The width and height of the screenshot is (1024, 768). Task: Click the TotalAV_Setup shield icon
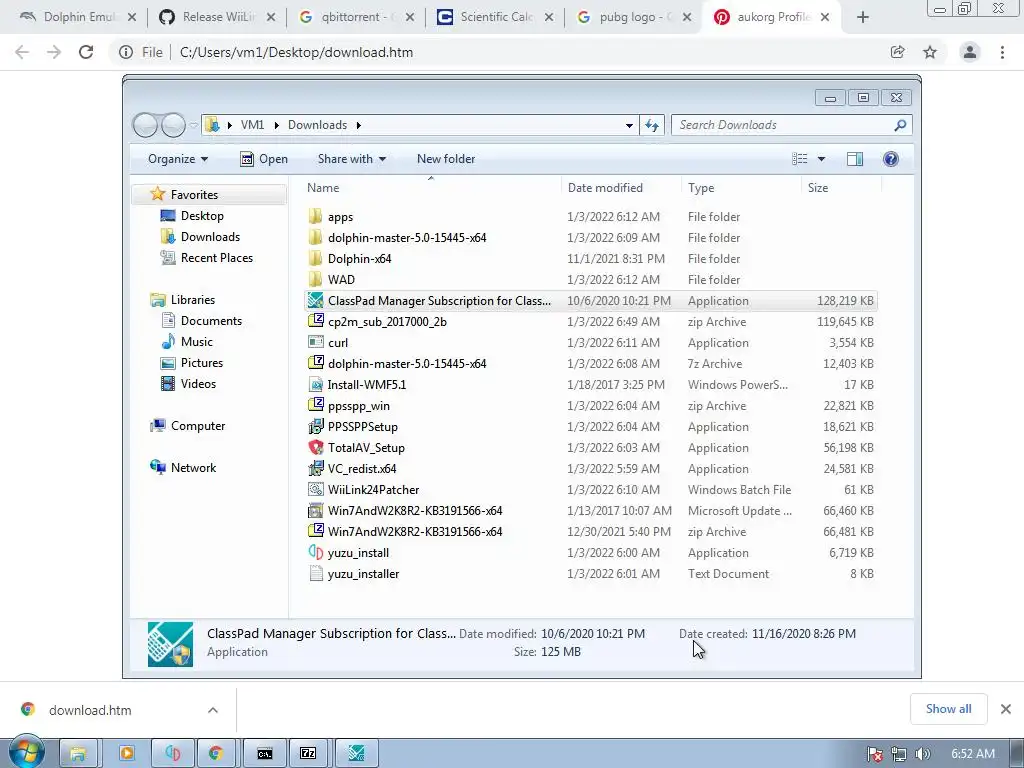click(315, 447)
